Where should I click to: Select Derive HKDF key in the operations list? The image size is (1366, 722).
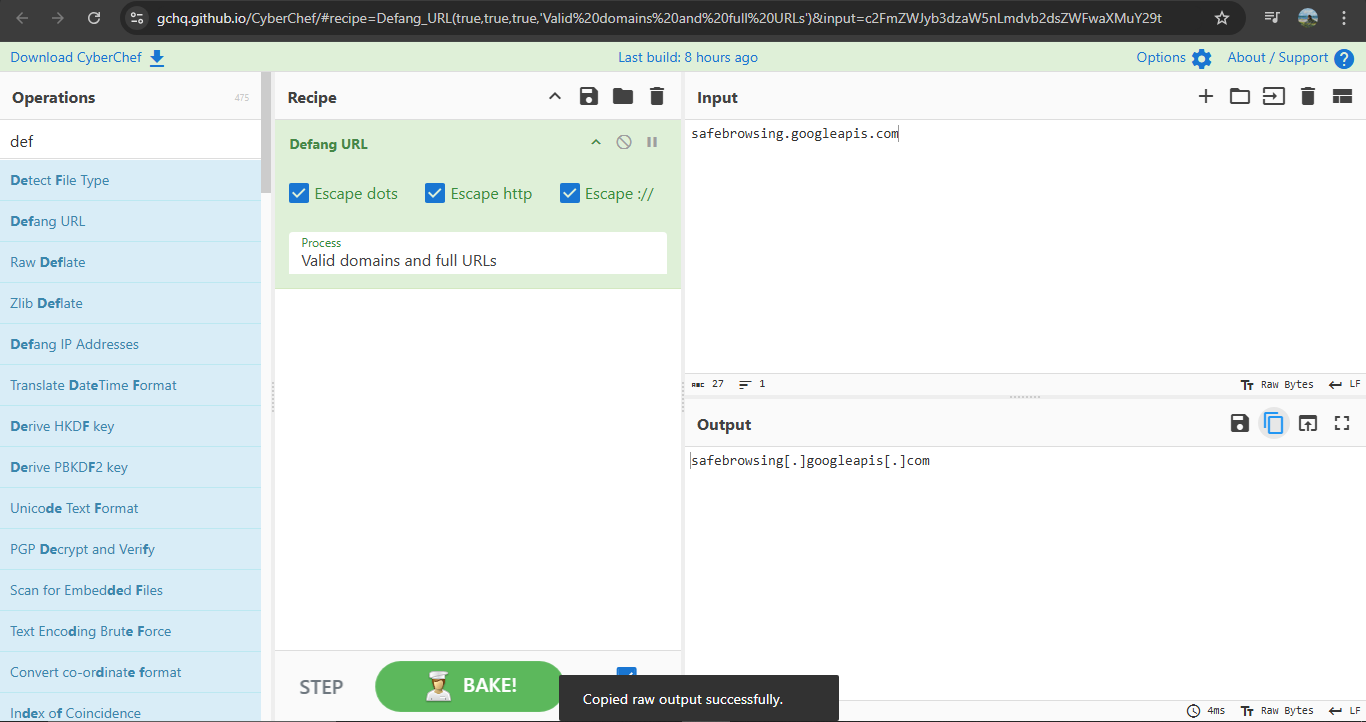130,426
